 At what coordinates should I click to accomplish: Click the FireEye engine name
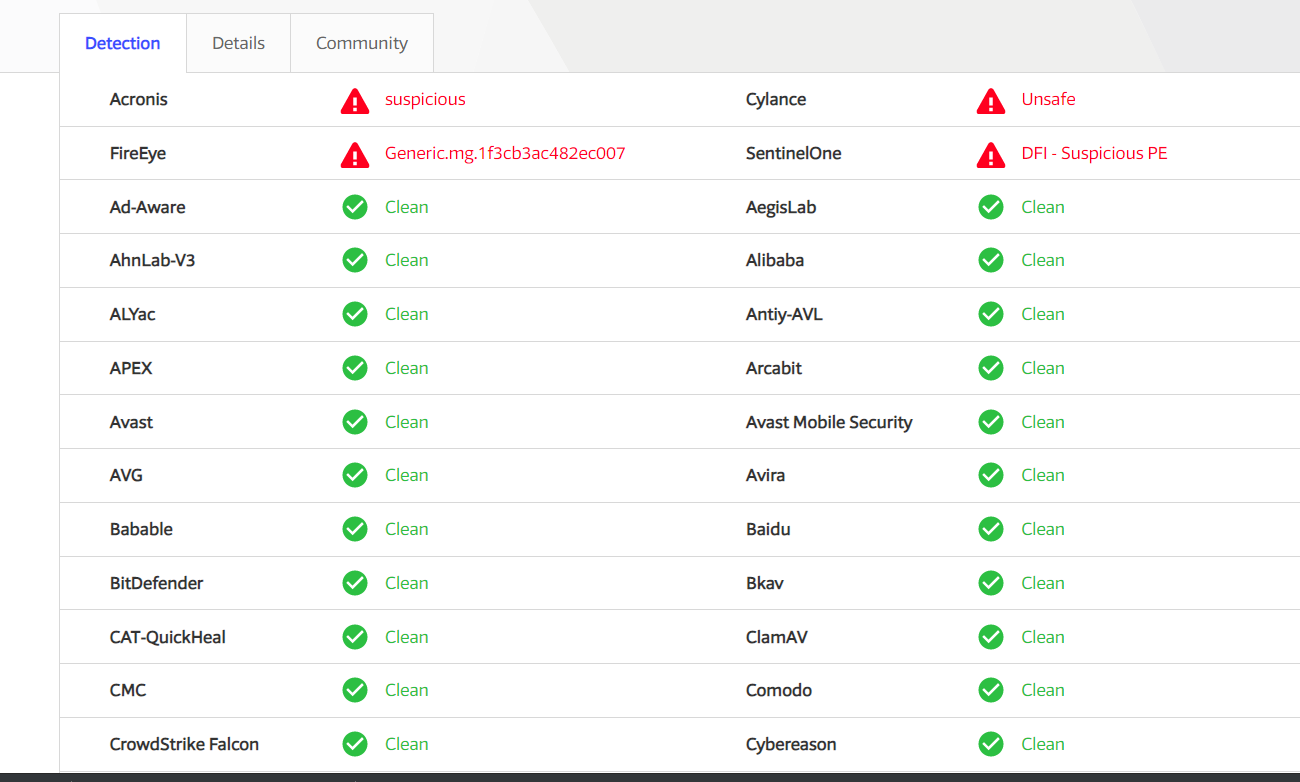[138, 153]
